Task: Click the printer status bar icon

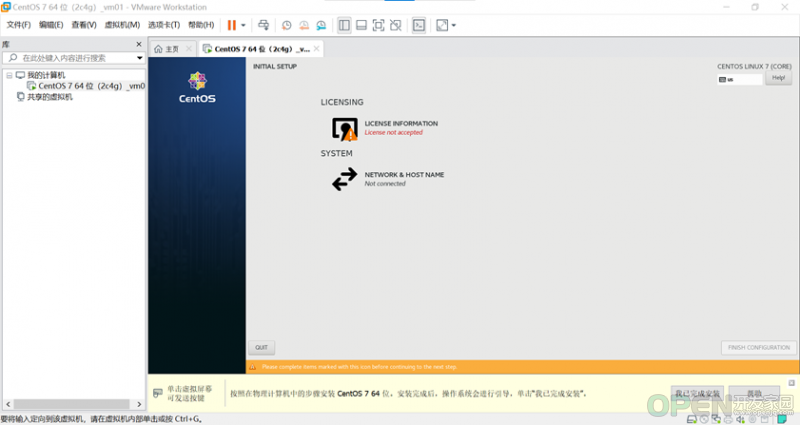Action: 729,419
